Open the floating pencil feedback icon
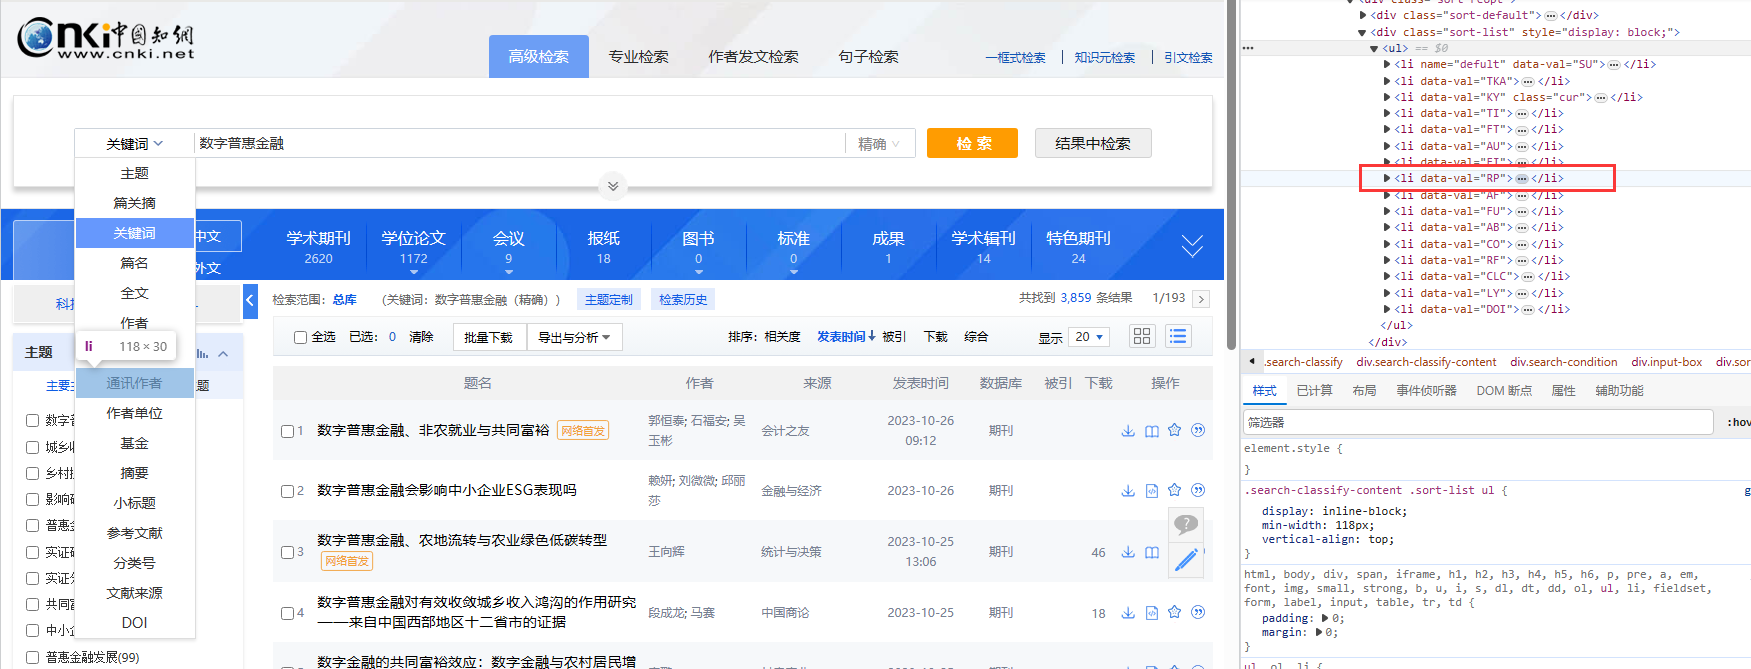Viewport: 1751px width, 669px height. [x=1186, y=560]
